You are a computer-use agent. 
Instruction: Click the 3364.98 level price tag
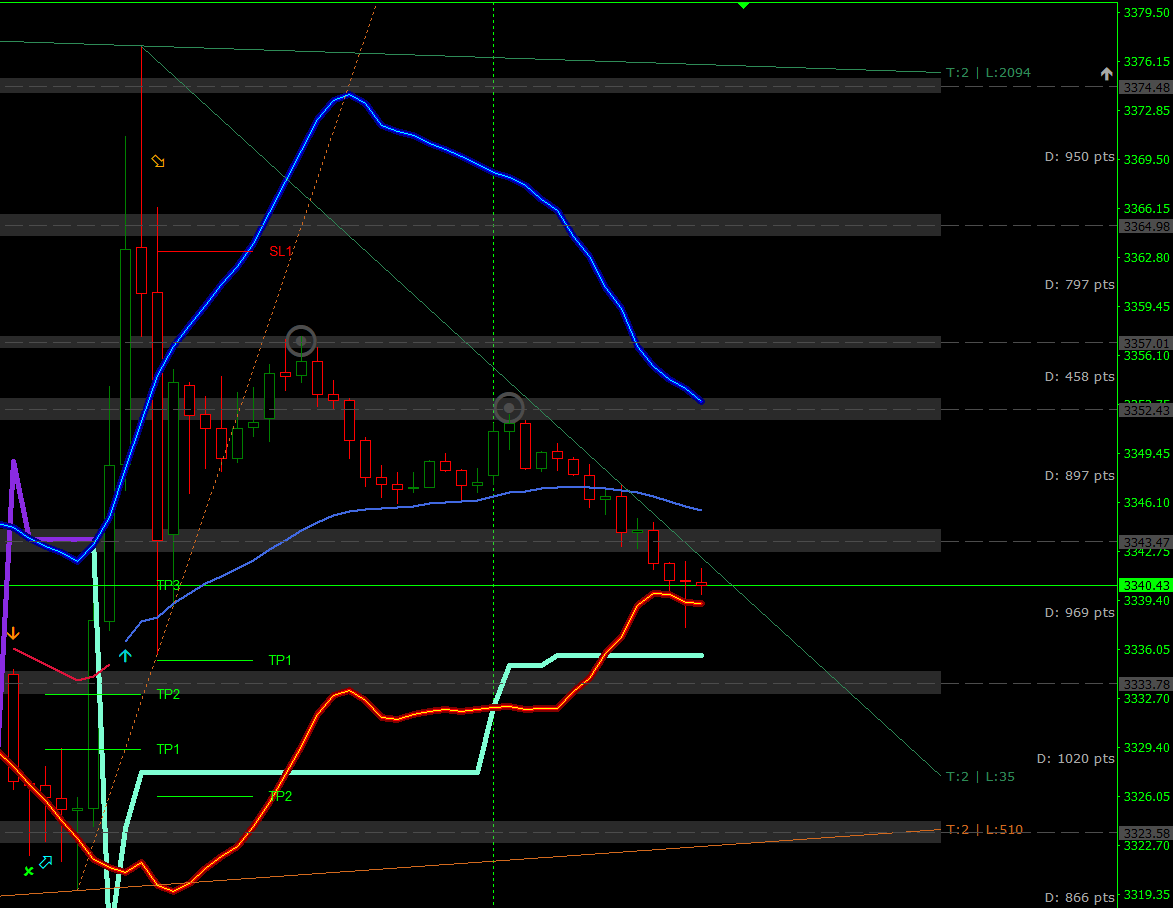tap(1146, 226)
